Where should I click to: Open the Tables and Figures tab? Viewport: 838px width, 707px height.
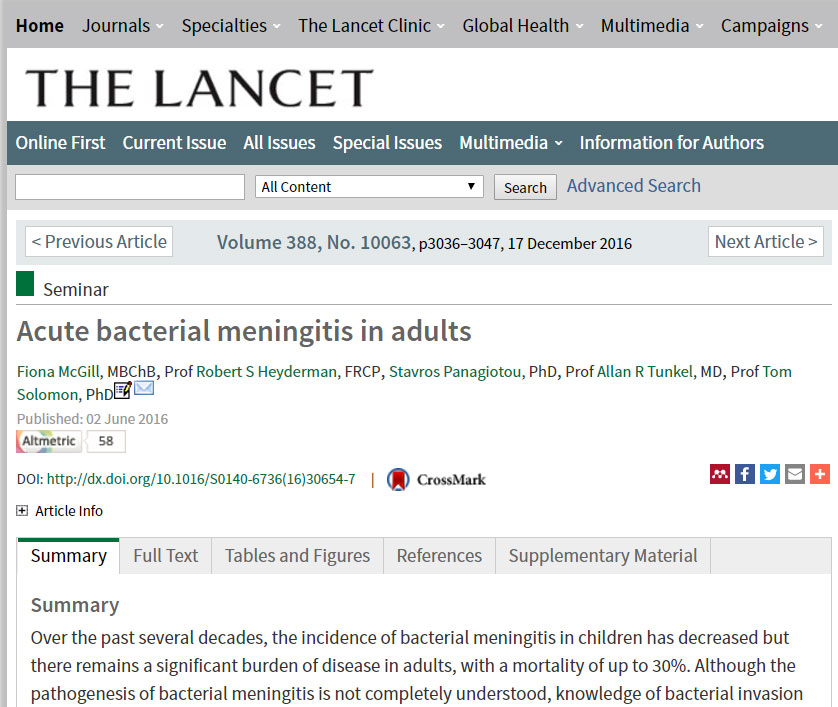point(297,556)
